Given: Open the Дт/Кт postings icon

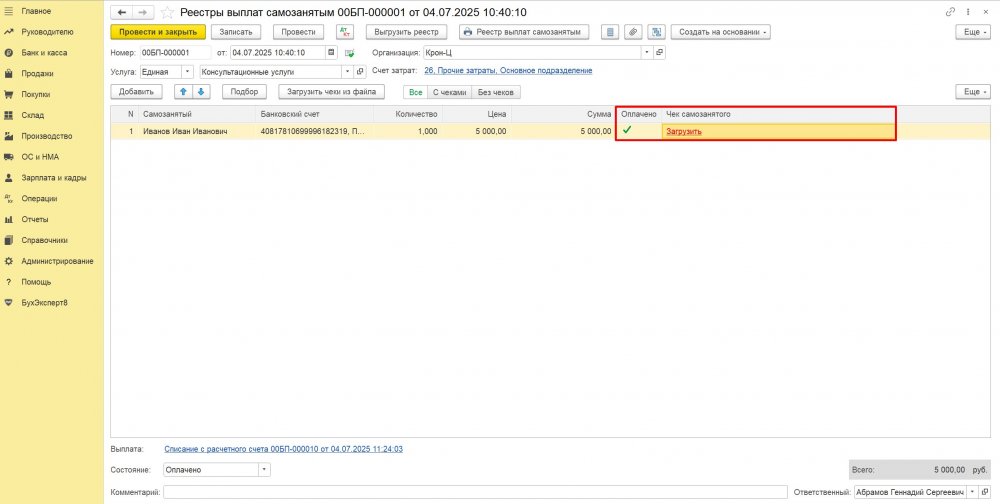Looking at the screenshot, I should [x=345, y=32].
